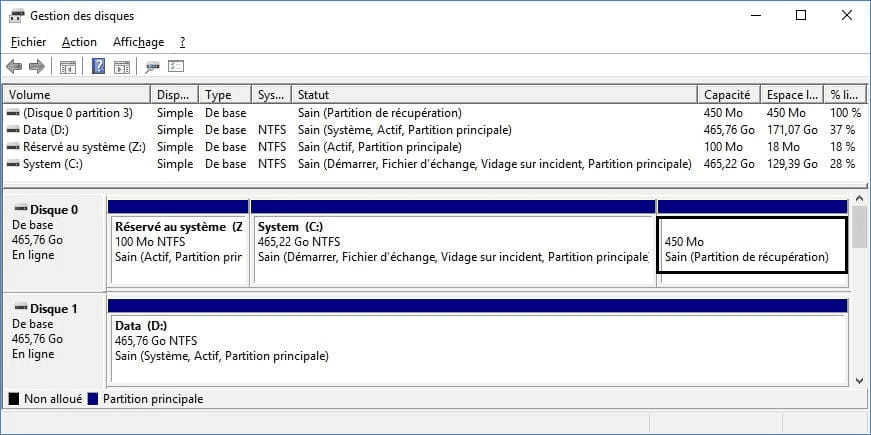The image size is (871, 435).
Task: Click the Non alloué black legend swatch
Action: [14, 399]
